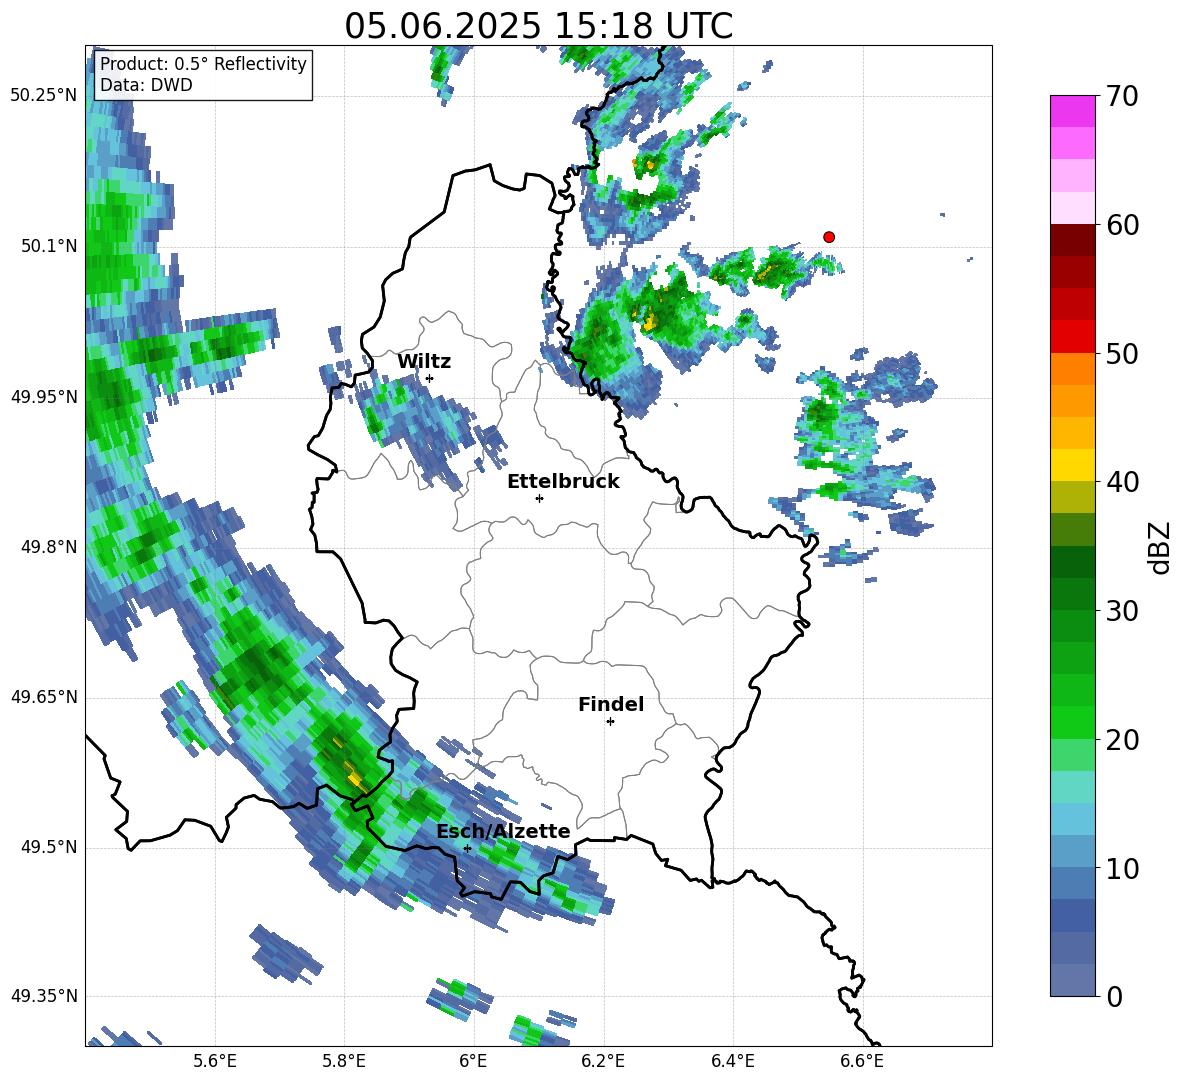This screenshot has width=1184, height=1081.
Task: Click the darkest green colorbar segment near 34
Action: point(1072,562)
